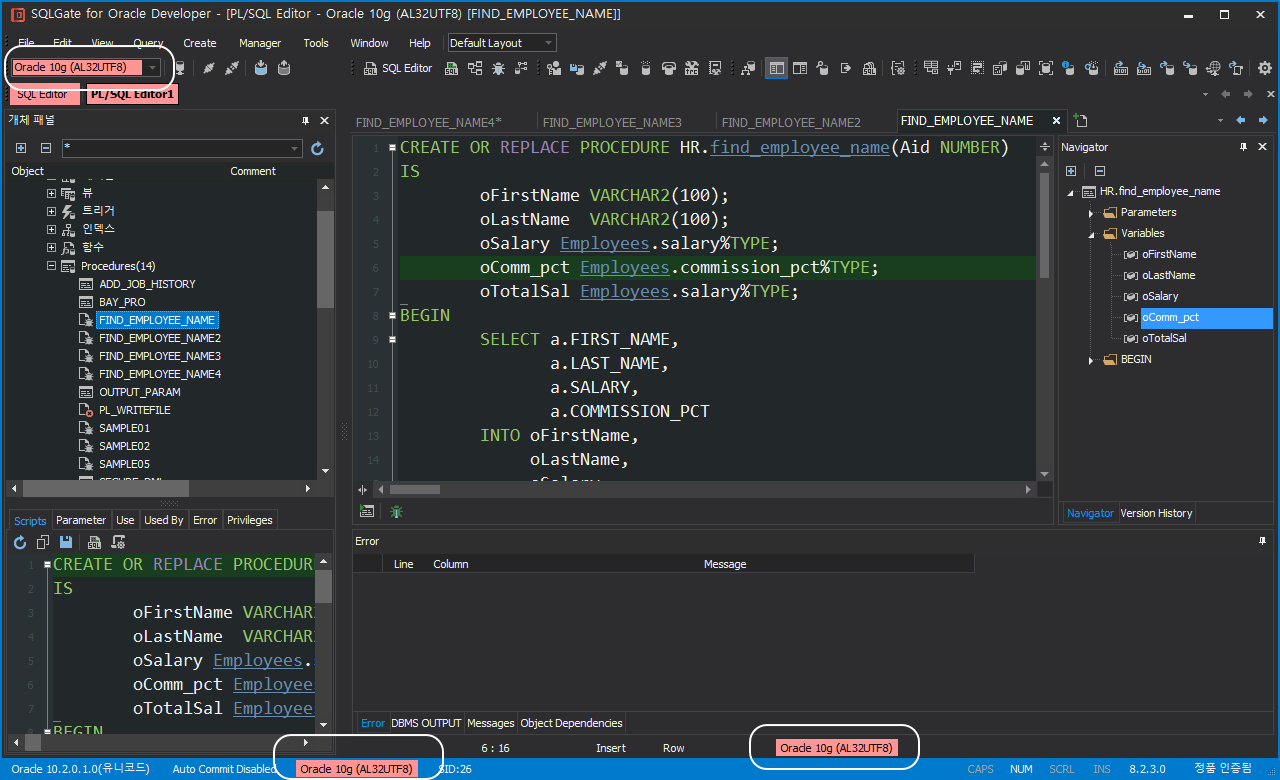Start debugging with the green bug icon
1280x780 pixels.
pyautogui.click(x=396, y=511)
